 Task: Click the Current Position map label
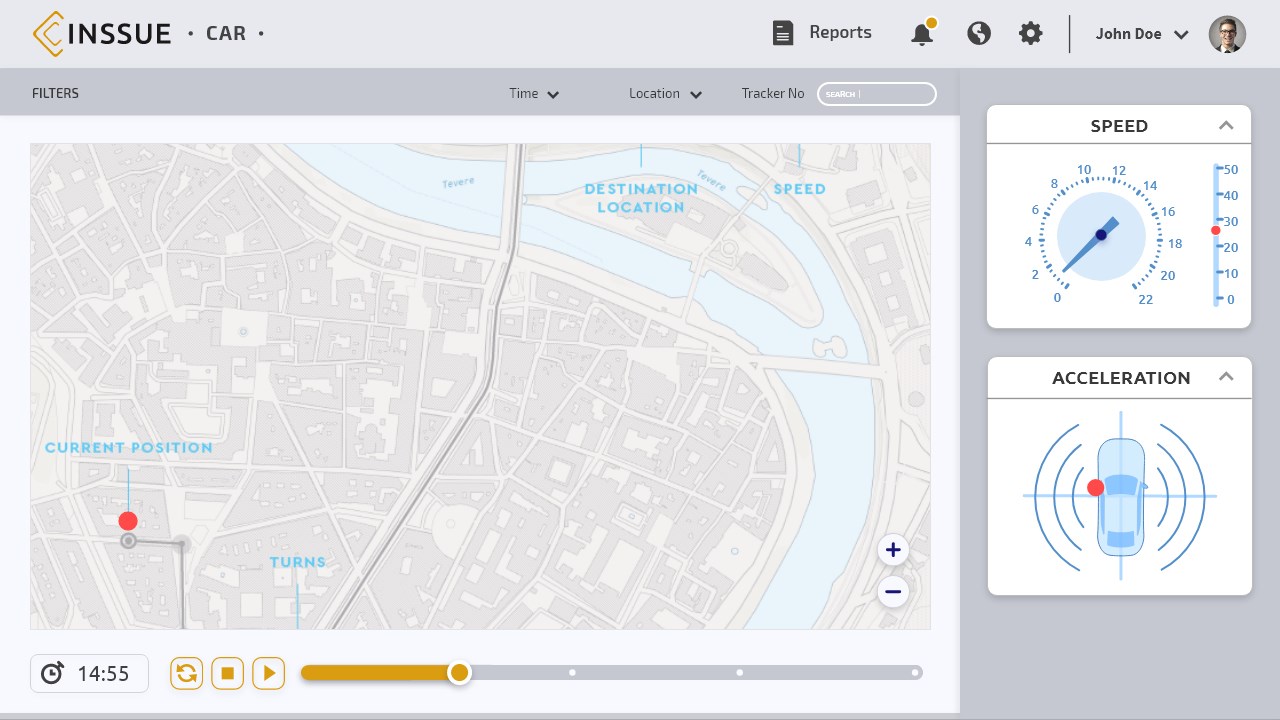pos(129,448)
